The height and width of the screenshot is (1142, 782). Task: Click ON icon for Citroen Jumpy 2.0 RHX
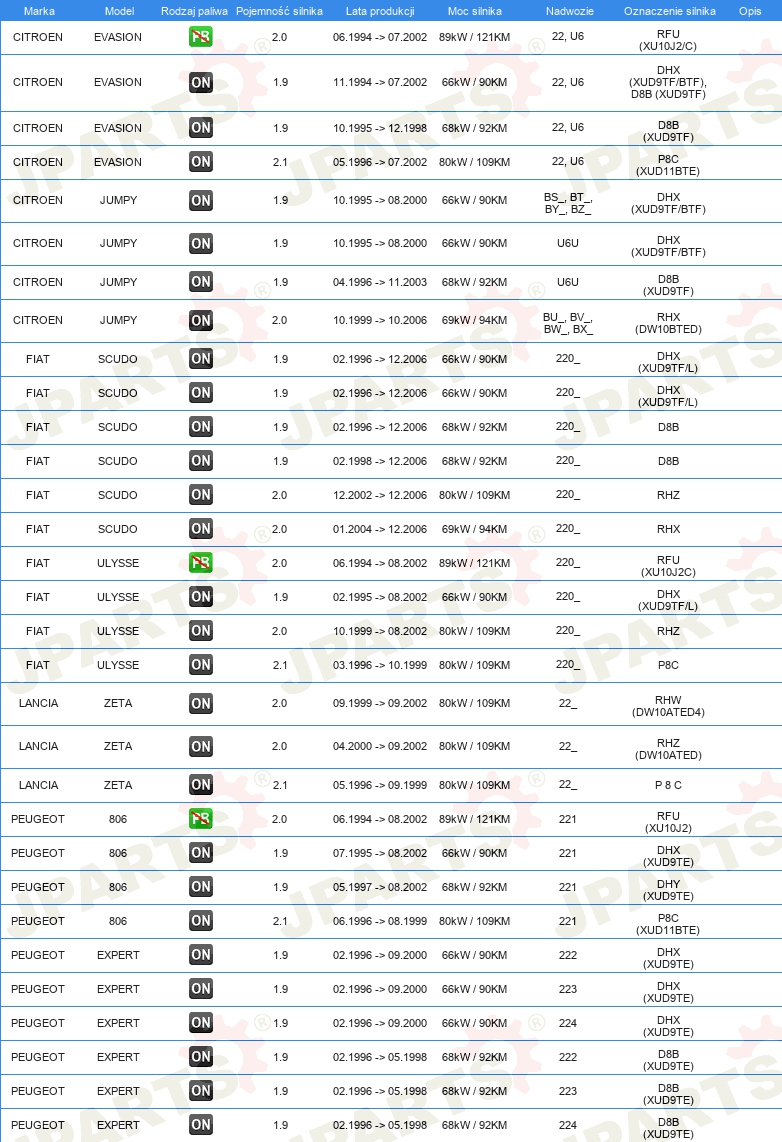(200, 320)
